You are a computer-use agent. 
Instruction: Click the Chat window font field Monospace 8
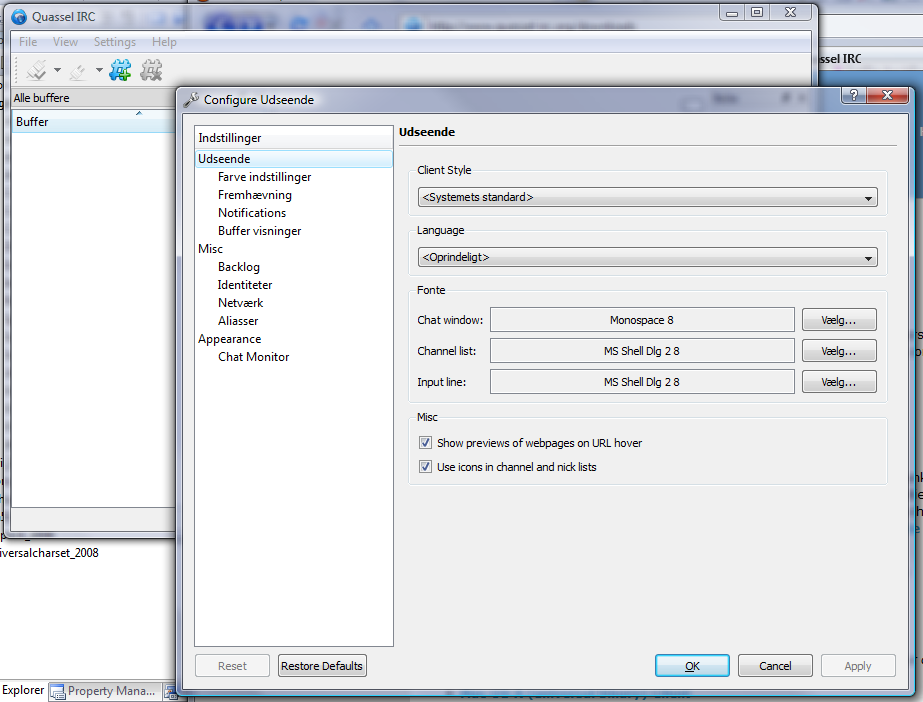(642, 320)
